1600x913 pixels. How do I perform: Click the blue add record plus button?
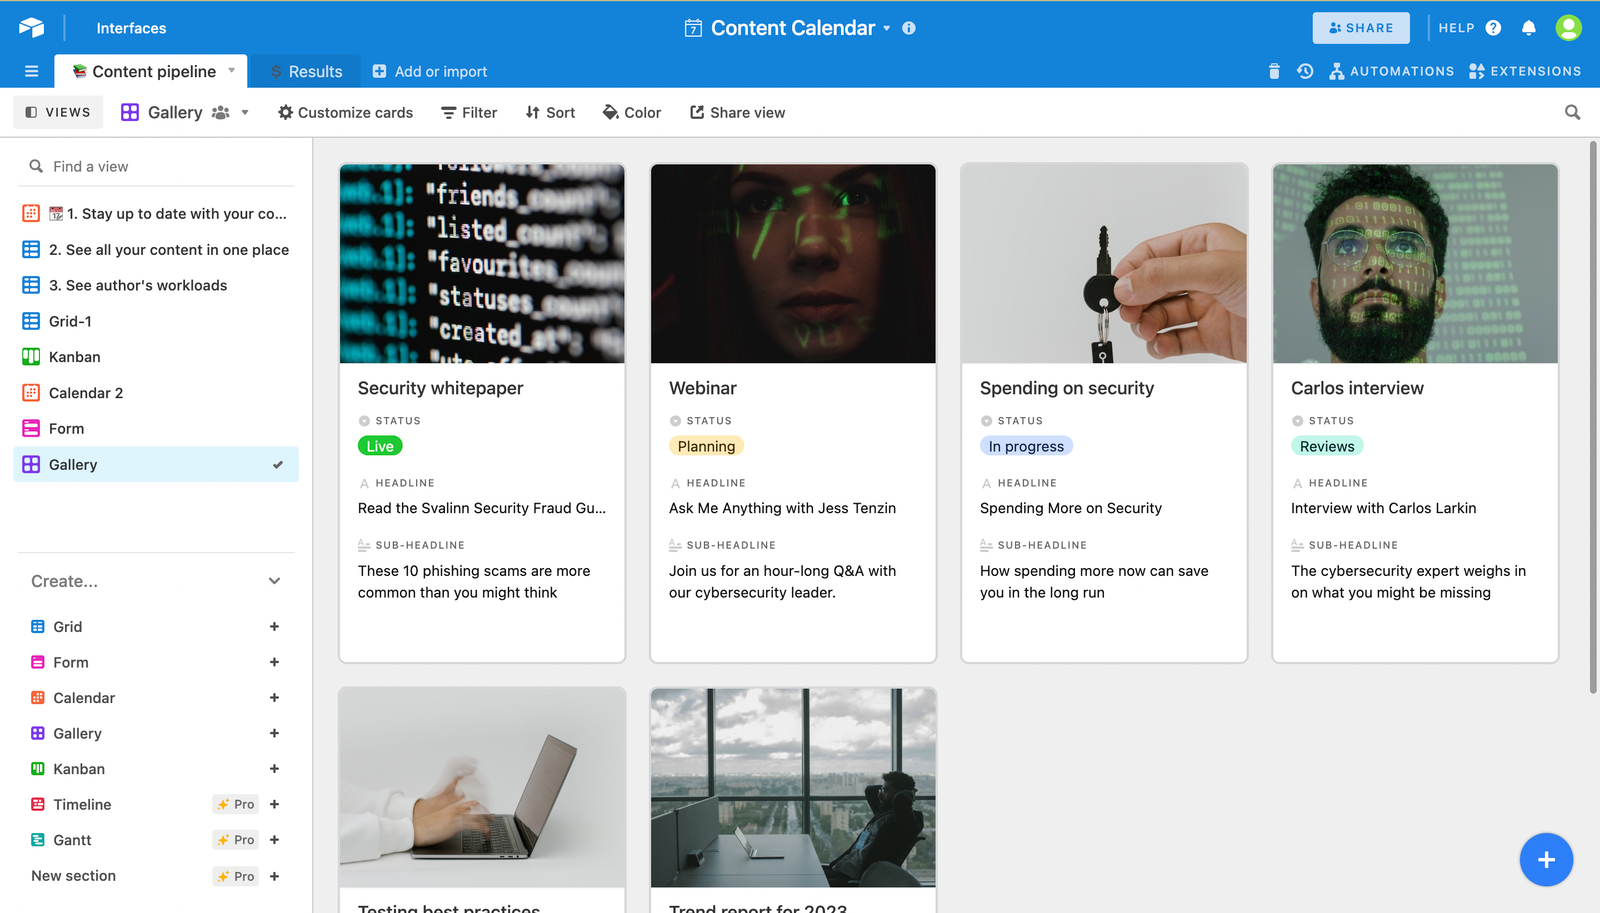[1546, 859]
